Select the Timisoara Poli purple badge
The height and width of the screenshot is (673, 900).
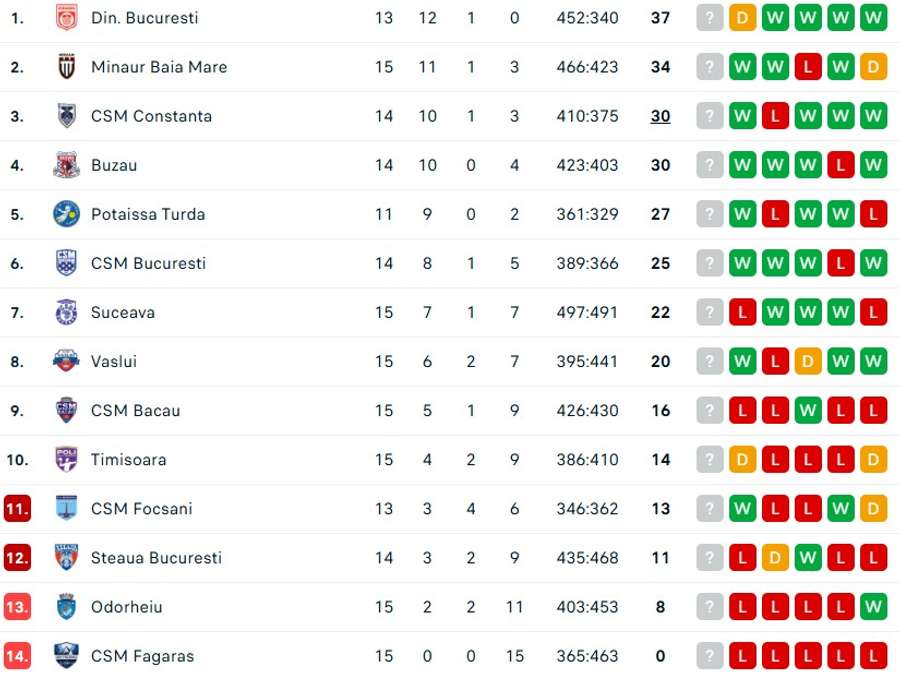pos(67,460)
